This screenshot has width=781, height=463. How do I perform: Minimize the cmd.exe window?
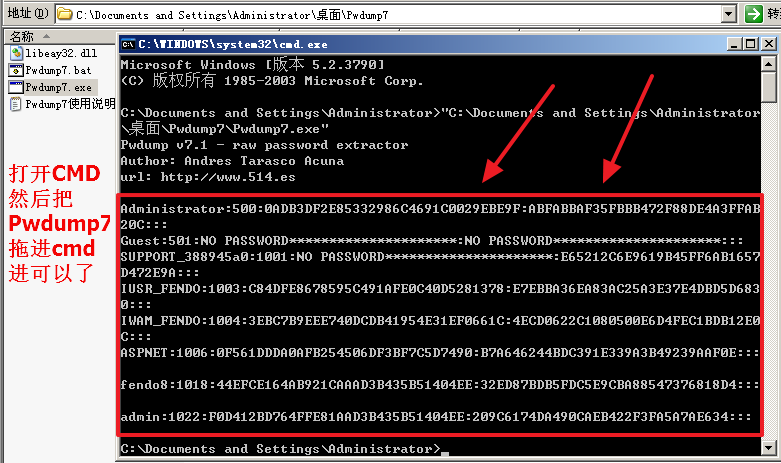(x=734, y=44)
